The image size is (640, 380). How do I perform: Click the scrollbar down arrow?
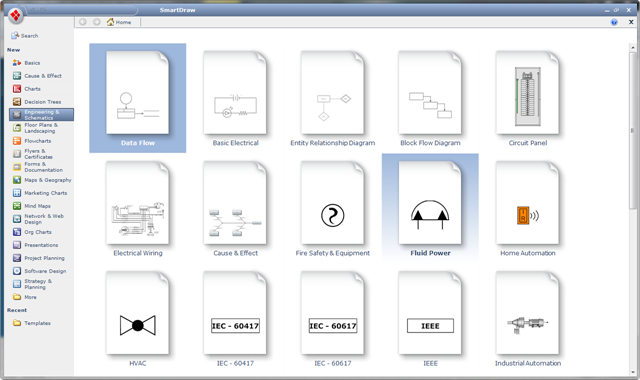pyautogui.click(x=633, y=372)
